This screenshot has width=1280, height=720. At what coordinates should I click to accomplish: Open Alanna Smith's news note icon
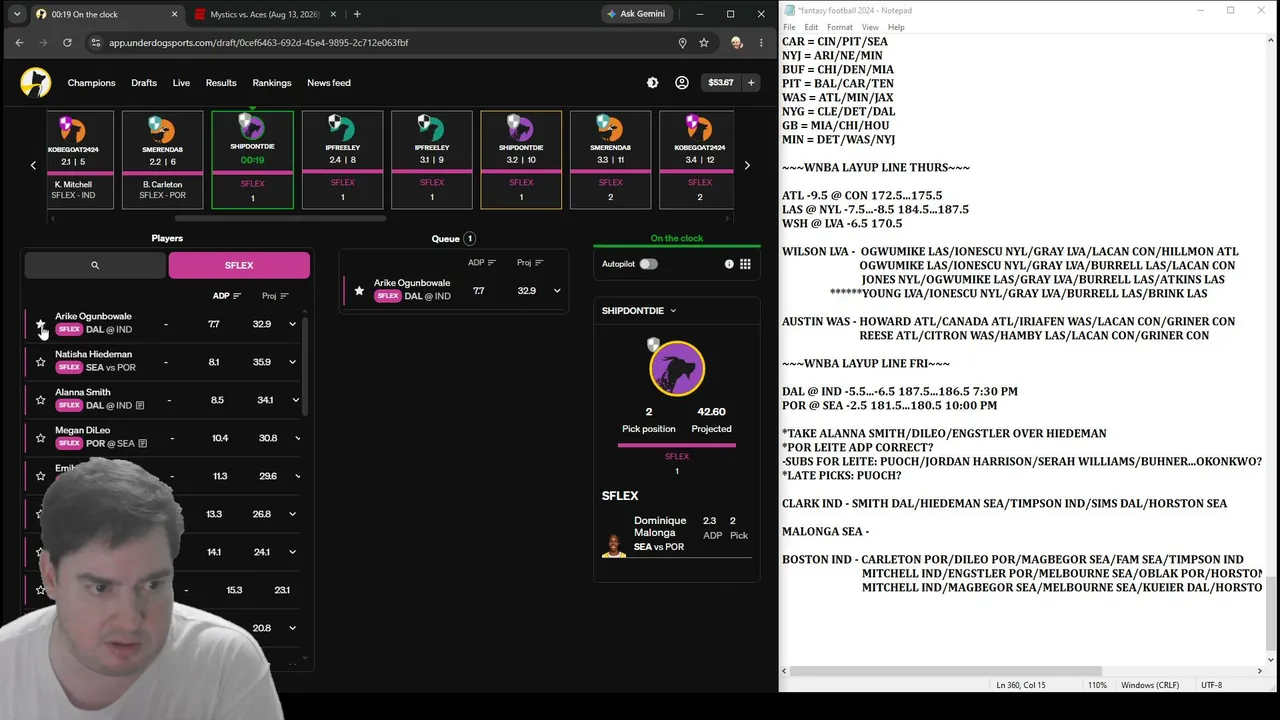point(140,405)
